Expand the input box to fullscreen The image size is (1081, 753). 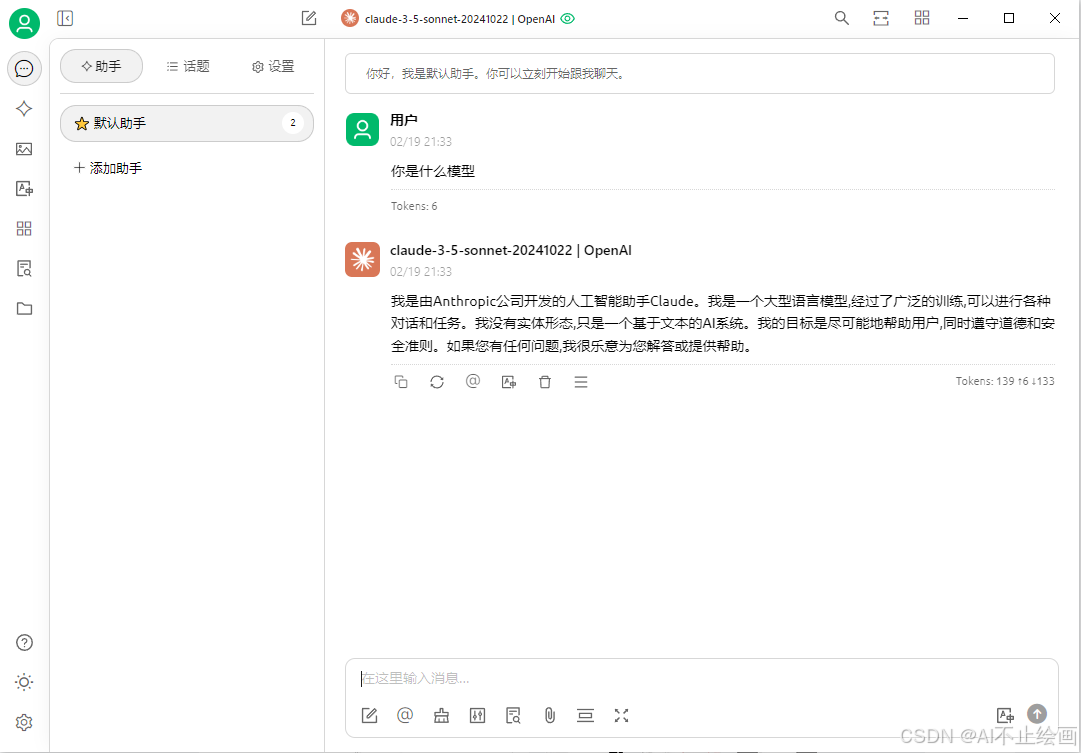point(621,715)
